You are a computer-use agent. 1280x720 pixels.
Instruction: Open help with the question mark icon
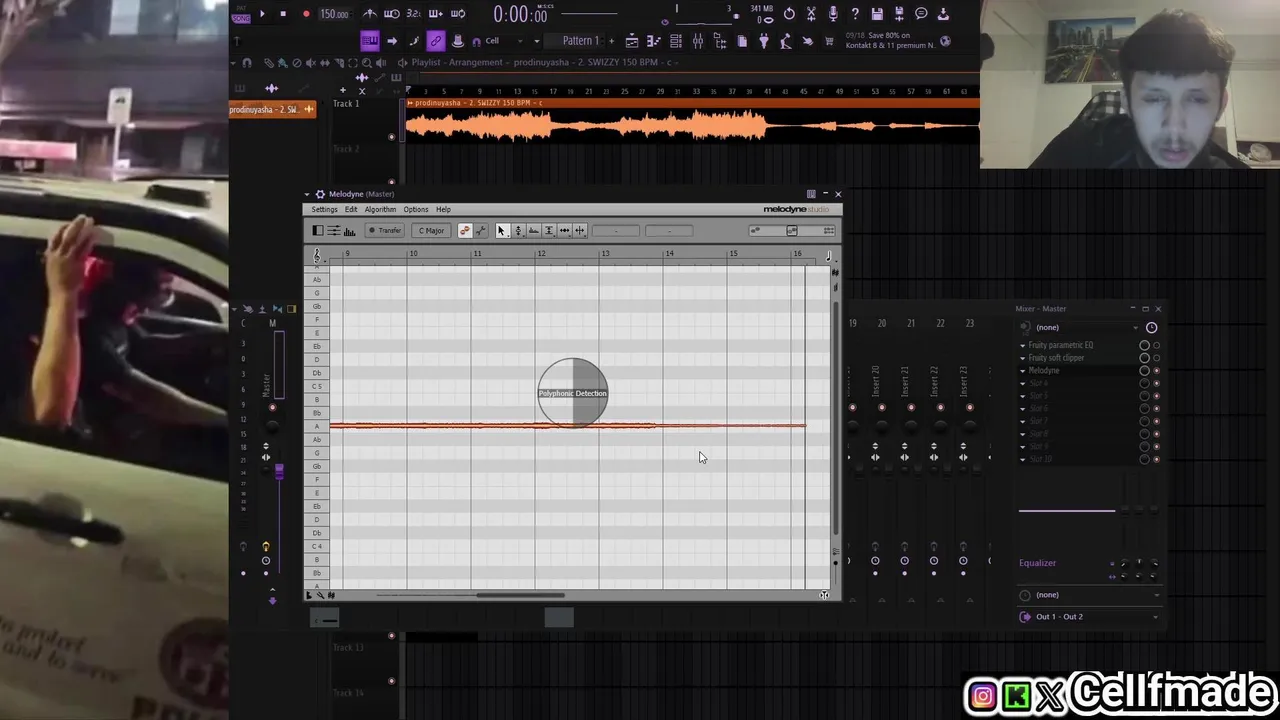[x=855, y=14]
